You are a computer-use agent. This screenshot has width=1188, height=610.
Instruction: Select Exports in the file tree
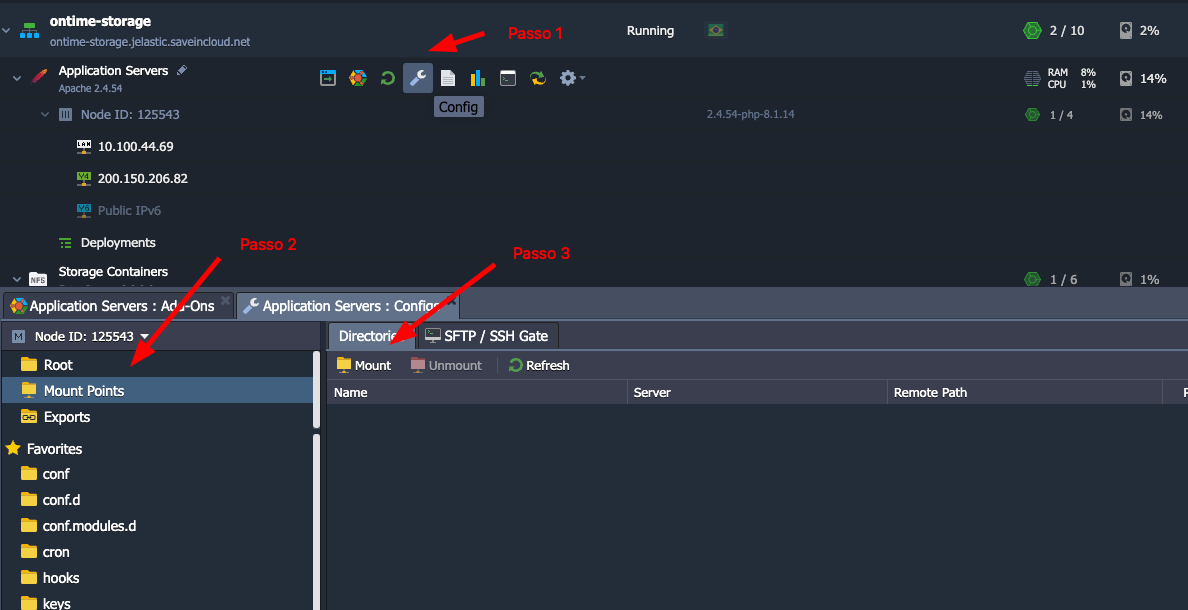tap(67, 417)
